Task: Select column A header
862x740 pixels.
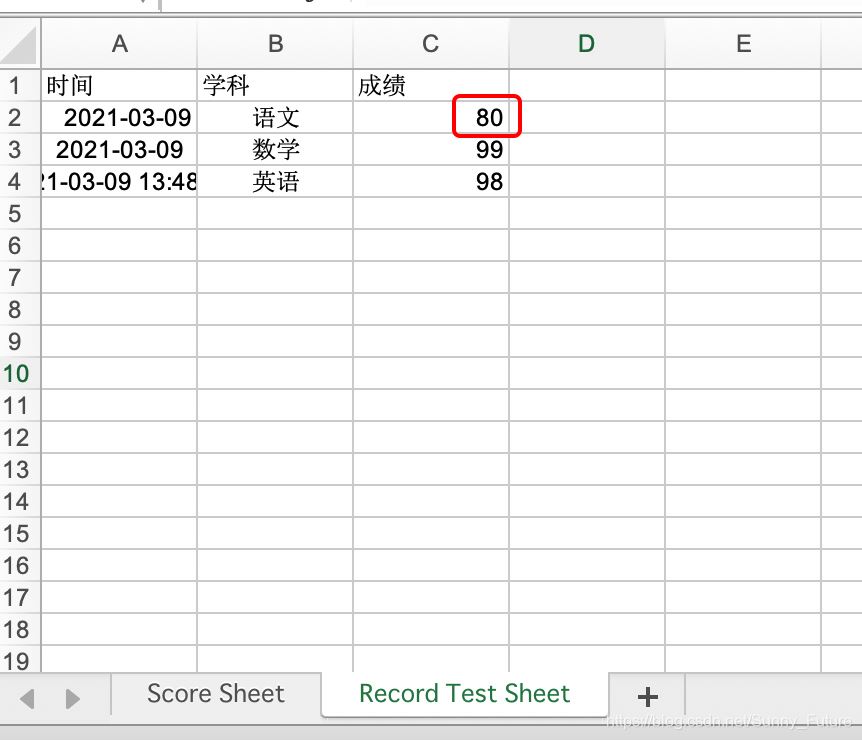Action: [120, 44]
